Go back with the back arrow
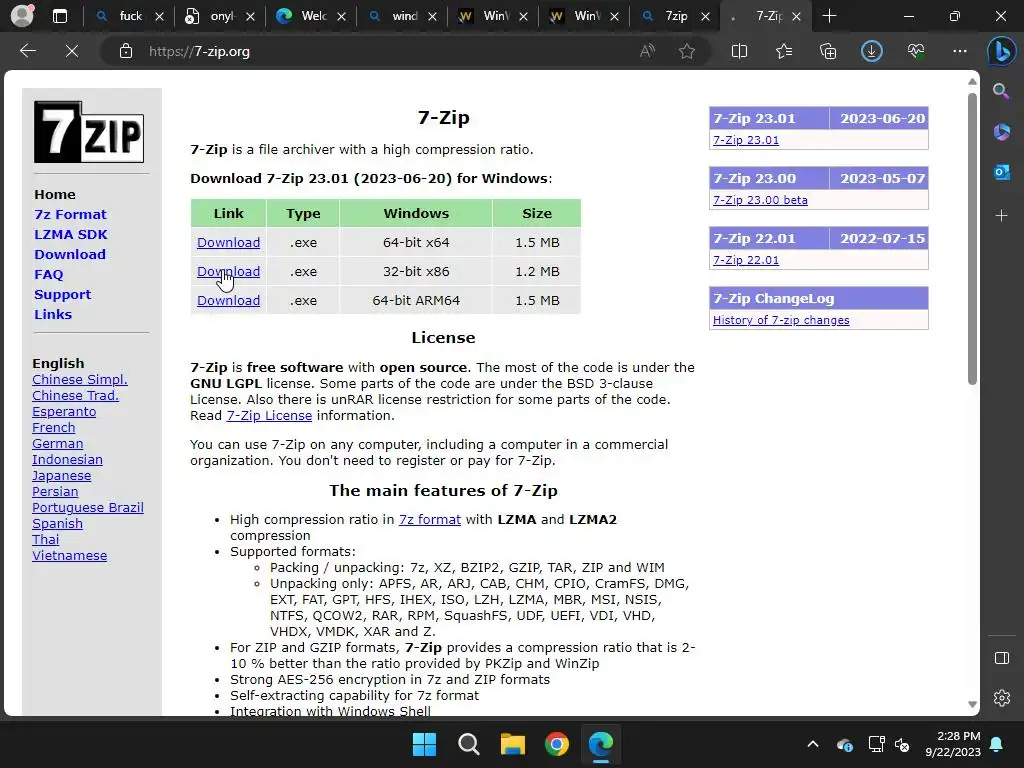This screenshot has width=1024, height=768. coord(27,51)
